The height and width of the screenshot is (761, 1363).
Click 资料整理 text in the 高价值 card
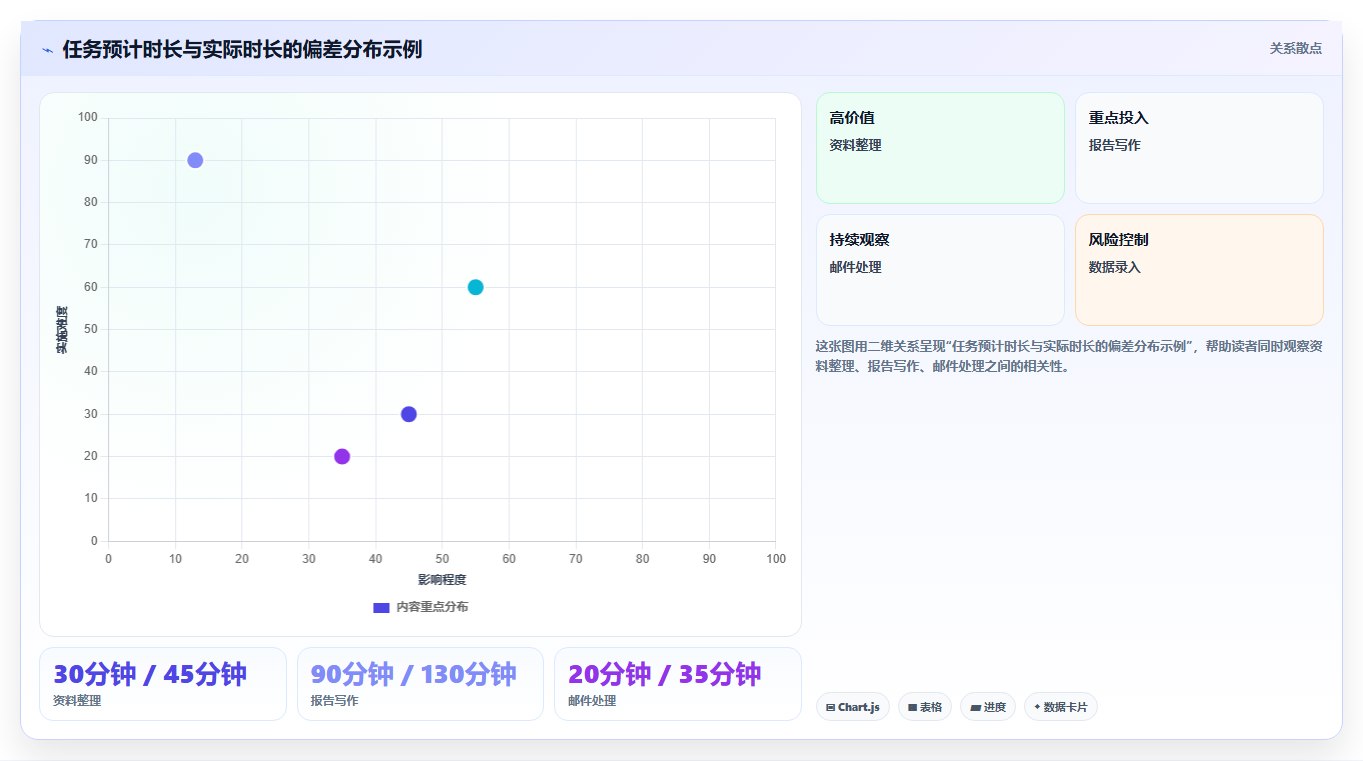(855, 145)
